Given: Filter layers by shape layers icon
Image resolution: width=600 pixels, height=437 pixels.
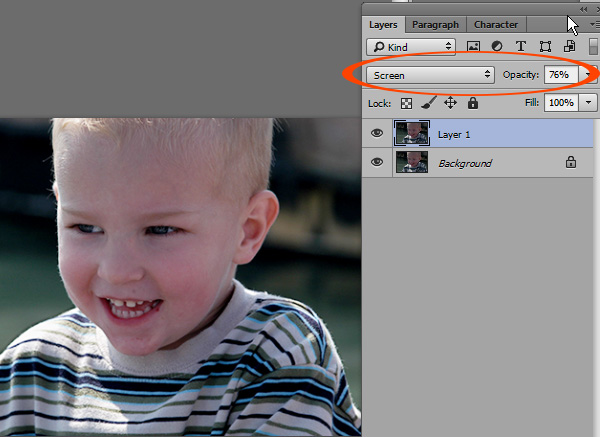Looking at the screenshot, I should coord(545,47).
